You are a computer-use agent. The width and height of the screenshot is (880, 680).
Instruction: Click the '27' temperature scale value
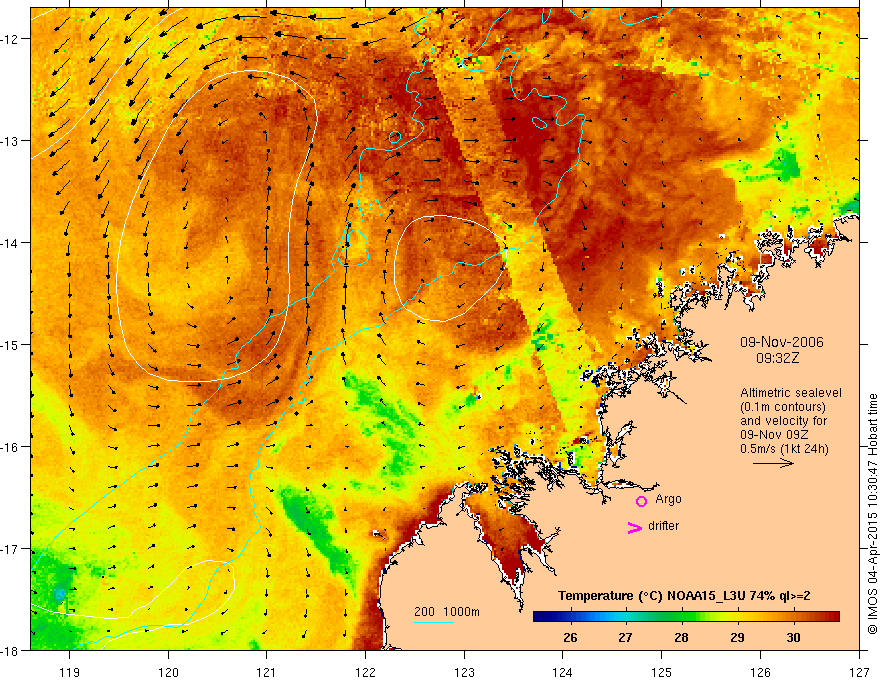pyautogui.click(x=625, y=638)
